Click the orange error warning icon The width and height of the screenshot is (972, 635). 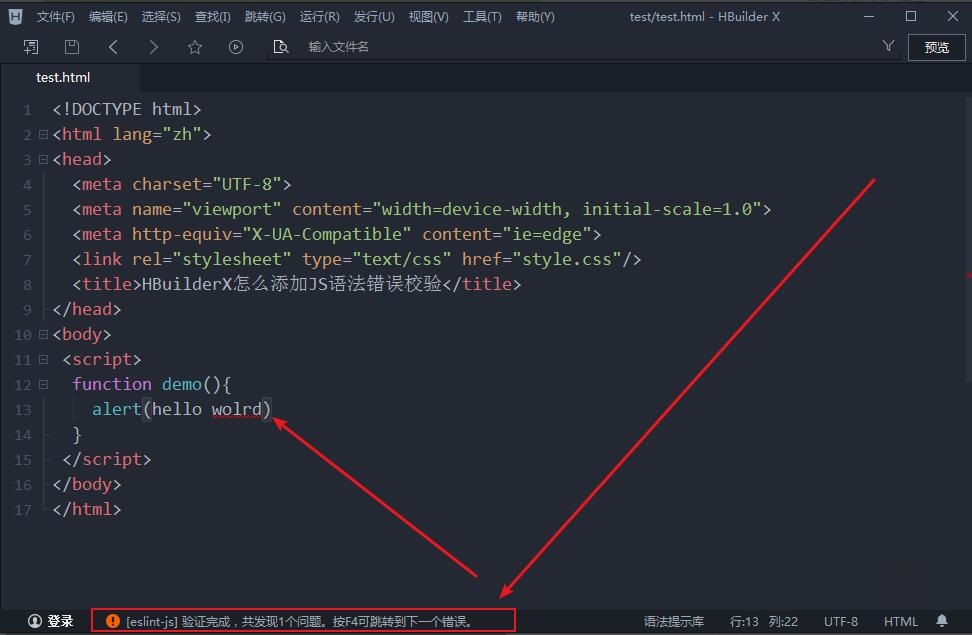(112, 621)
